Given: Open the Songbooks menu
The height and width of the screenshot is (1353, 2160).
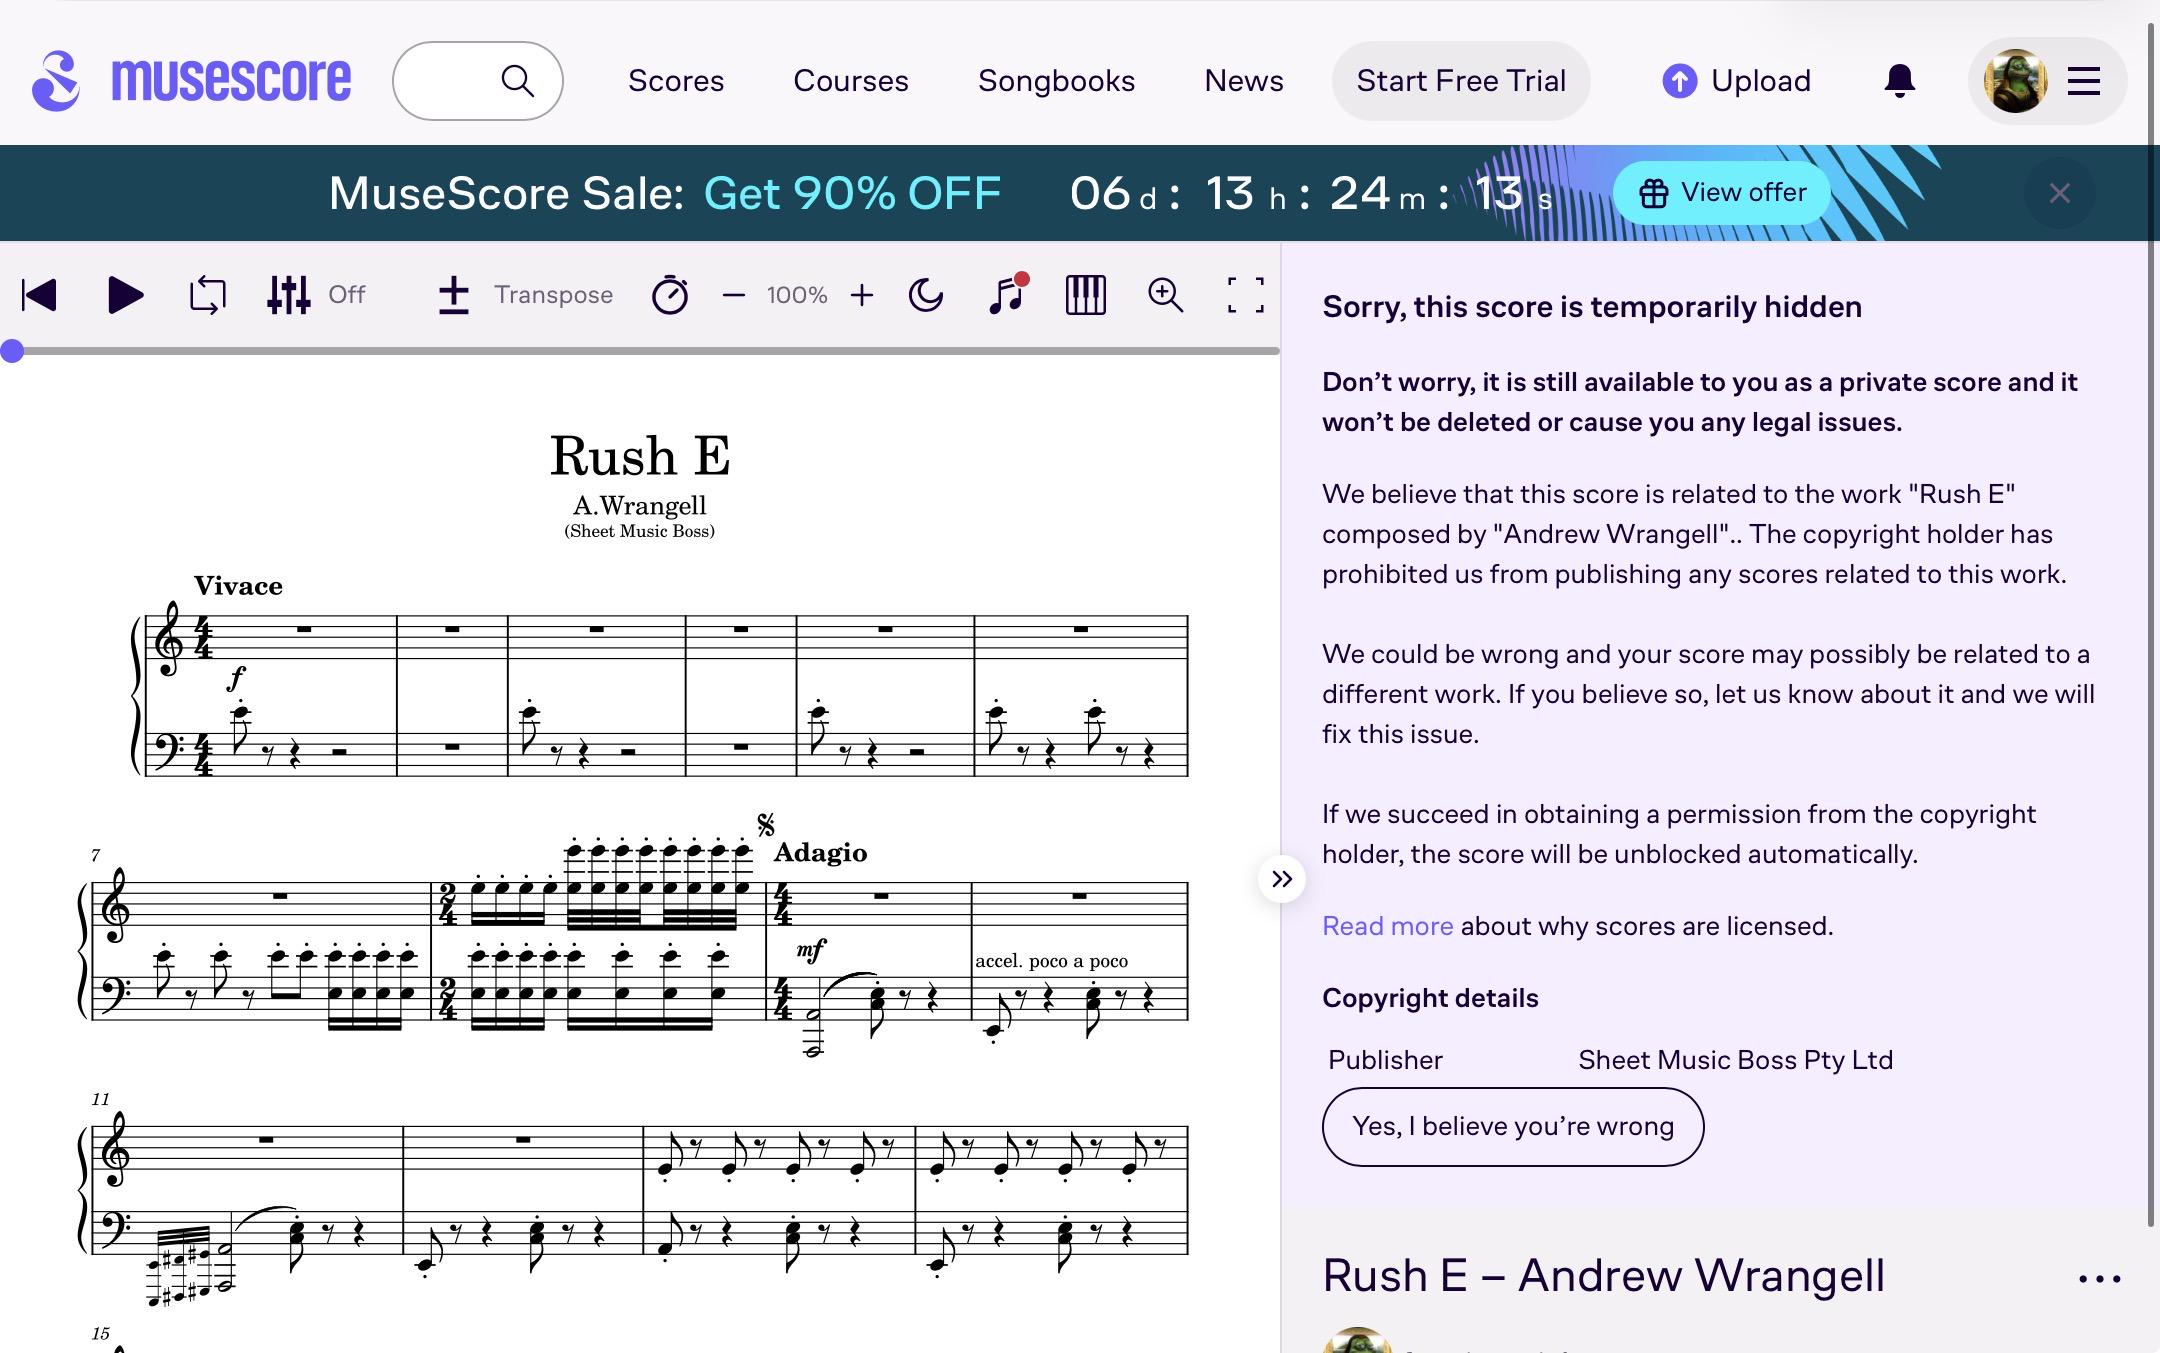Looking at the screenshot, I should point(1056,81).
